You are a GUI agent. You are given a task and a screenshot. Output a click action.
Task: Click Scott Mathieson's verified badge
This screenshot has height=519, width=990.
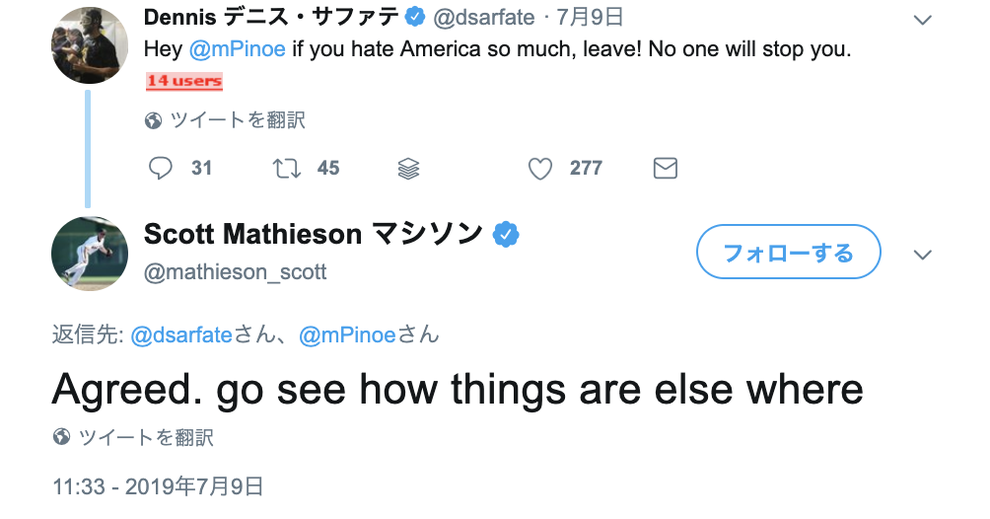coord(507,235)
